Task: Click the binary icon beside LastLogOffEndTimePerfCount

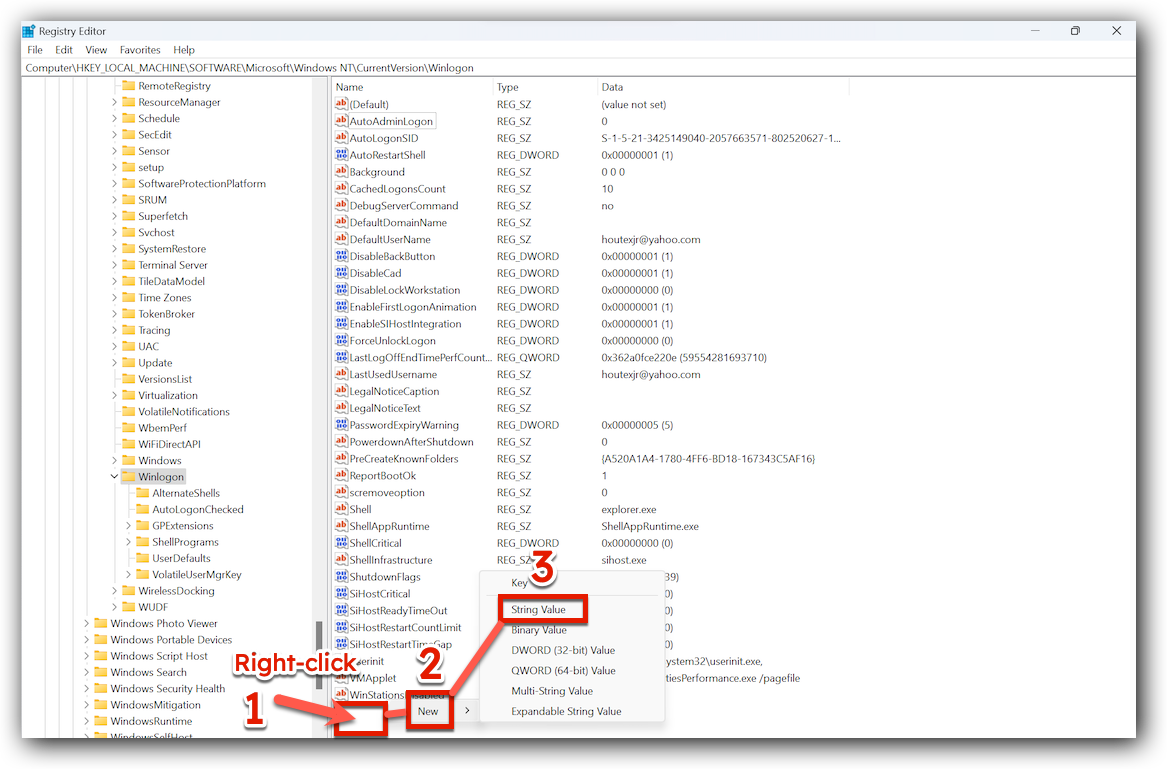Action: [342, 357]
